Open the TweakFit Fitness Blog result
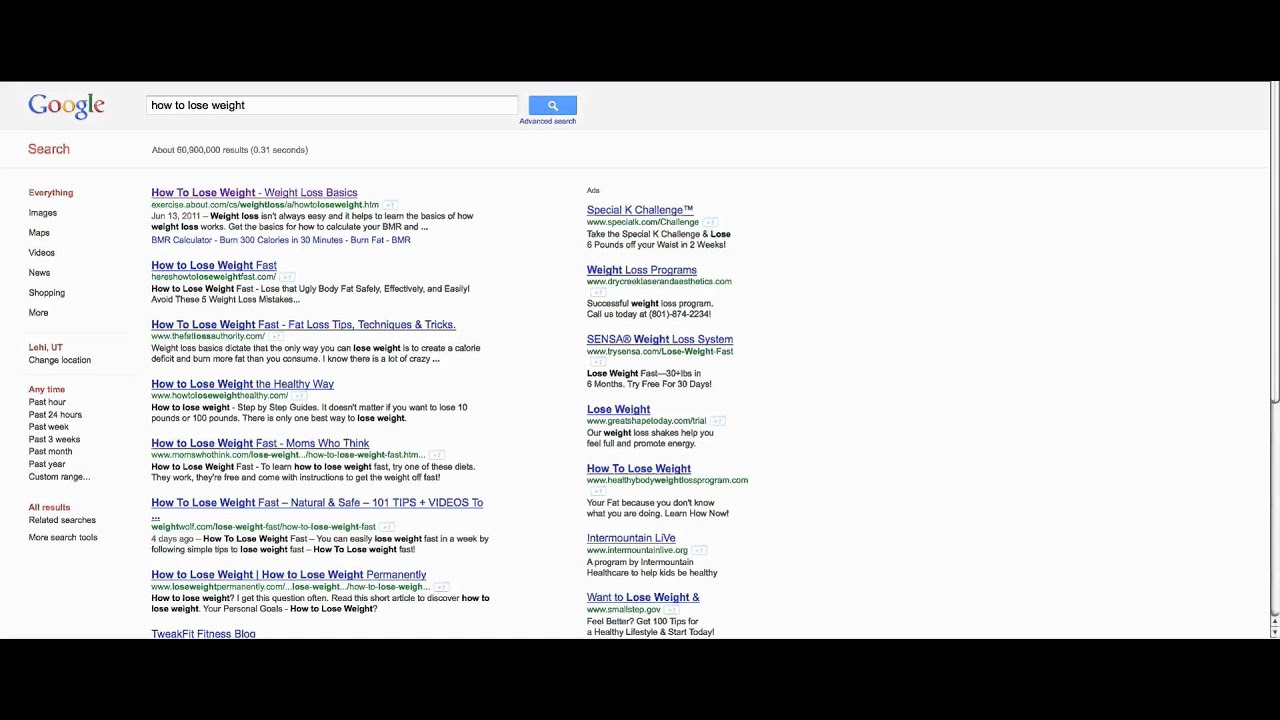This screenshot has width=1280, height=720. [203, 633]
